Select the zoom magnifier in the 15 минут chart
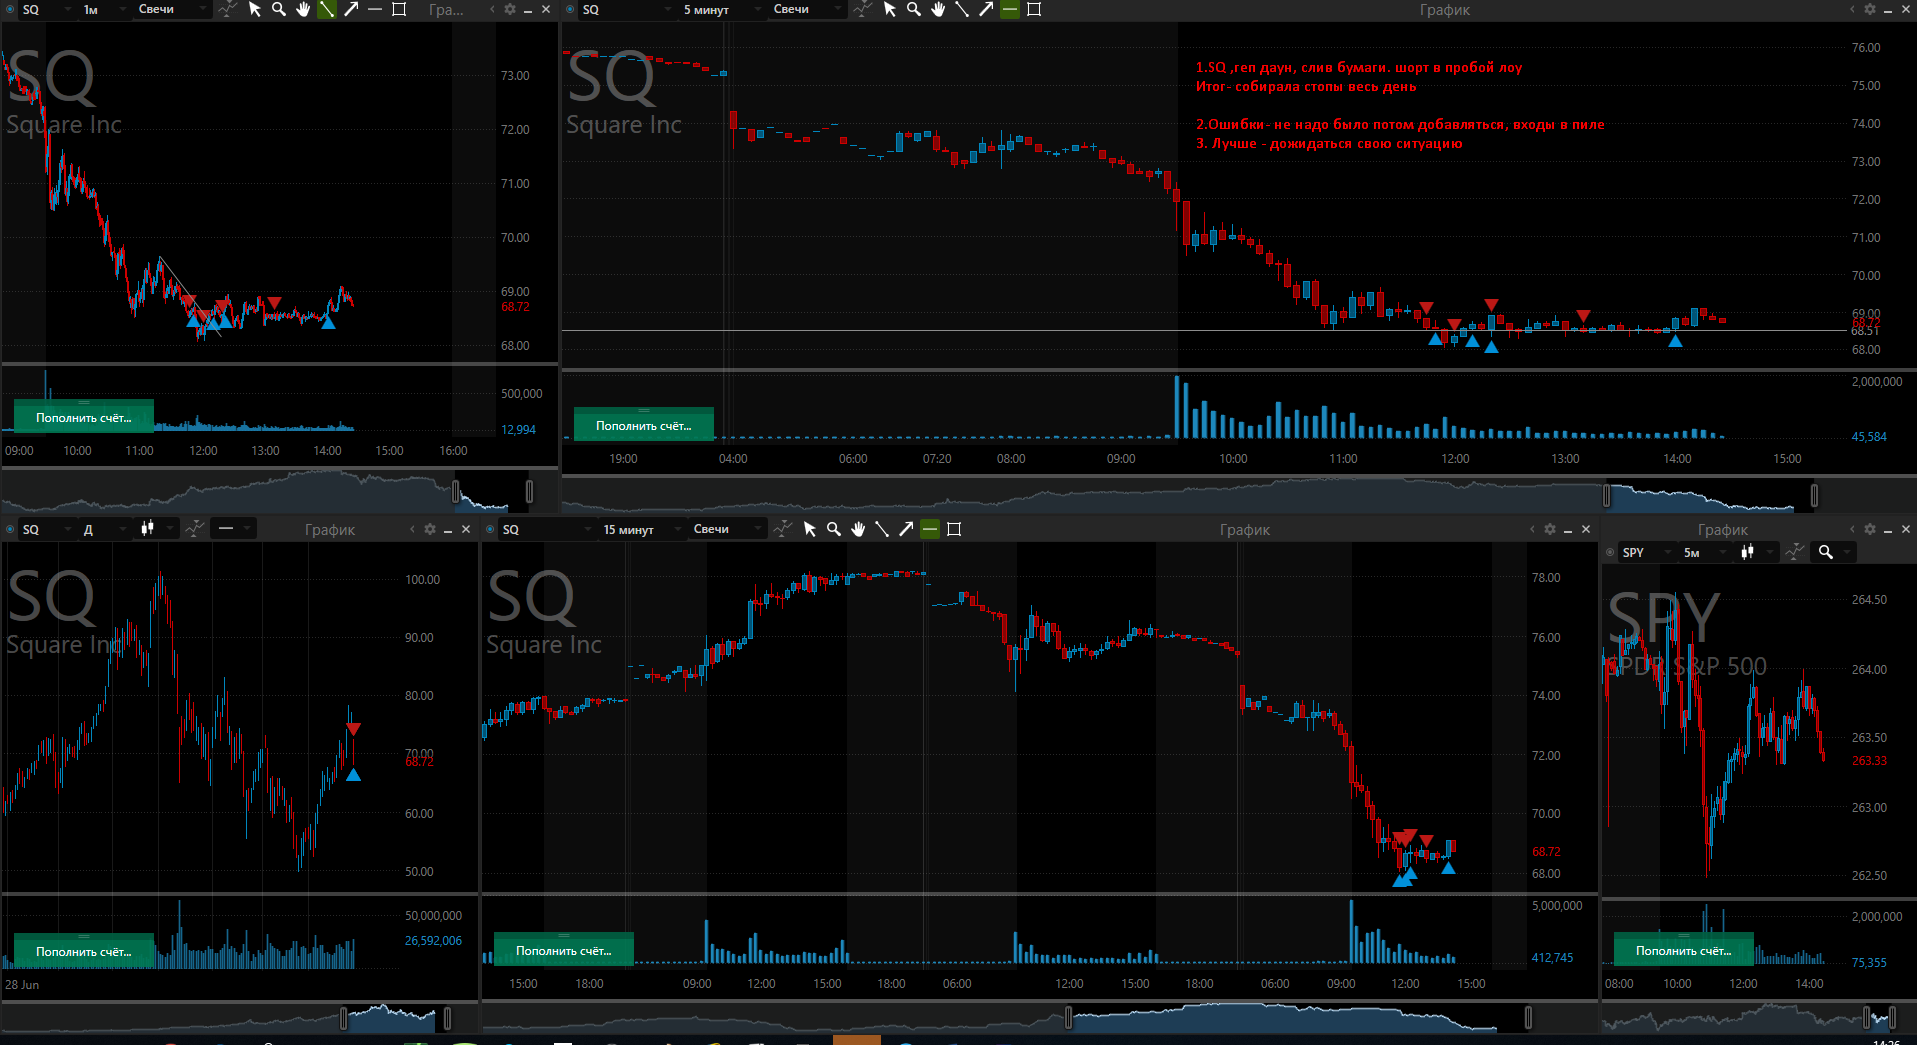Viewport: 1917px width, 1045px height. tap(834, 529)
